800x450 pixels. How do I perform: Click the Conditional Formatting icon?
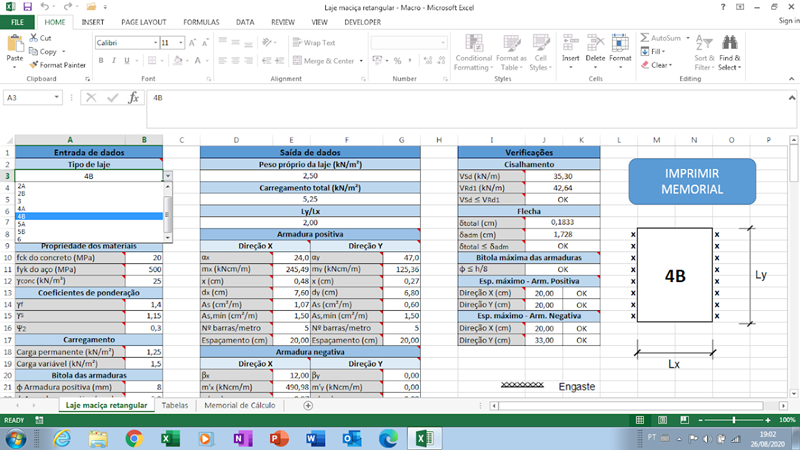473,44
